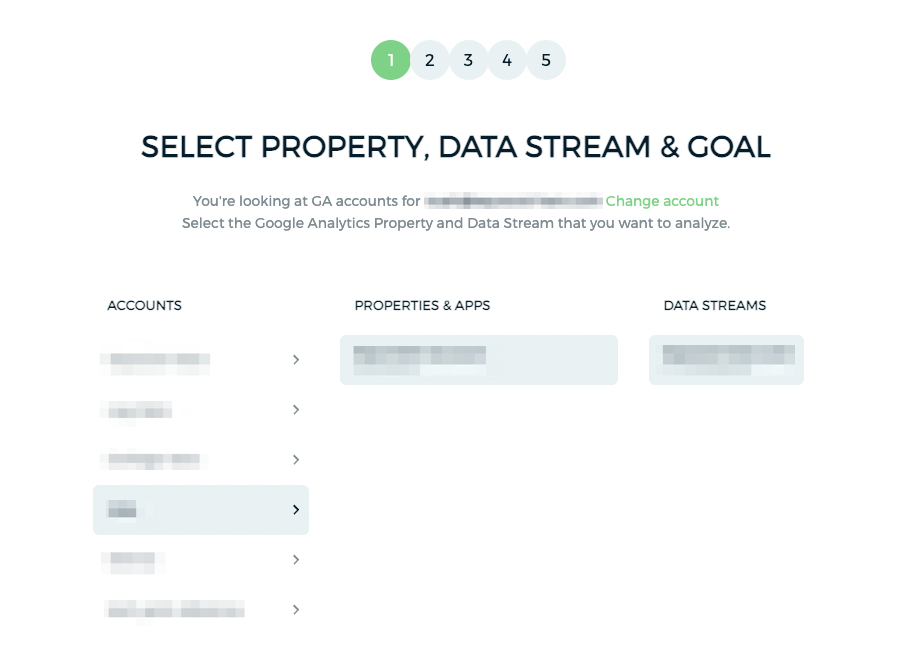Screen dimensions: 906x663
Task: Select step 4 in progress indicator
Action: pyautogui.click(x=507, y=60)
